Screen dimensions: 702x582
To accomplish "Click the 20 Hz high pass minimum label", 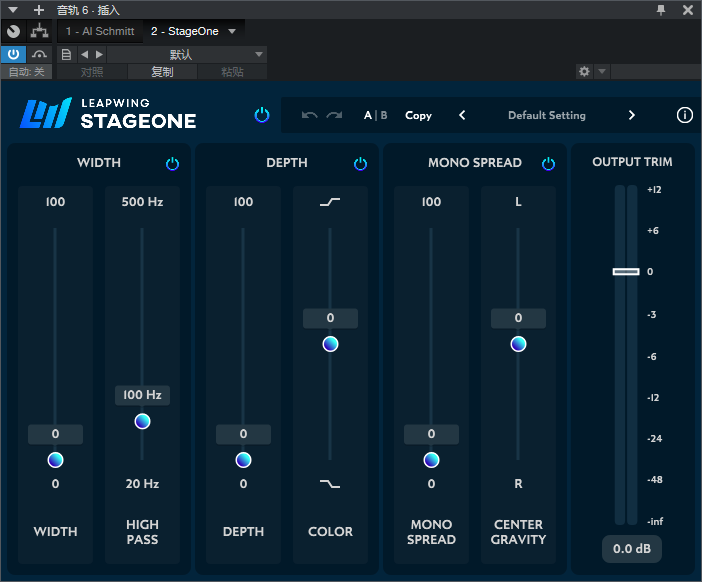I will pos(142,484).
